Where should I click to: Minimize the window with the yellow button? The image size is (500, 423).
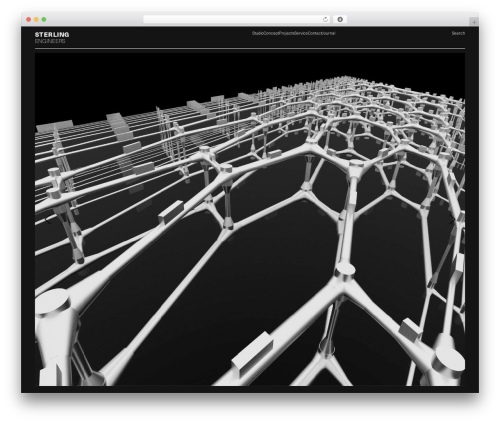[36, 19]
